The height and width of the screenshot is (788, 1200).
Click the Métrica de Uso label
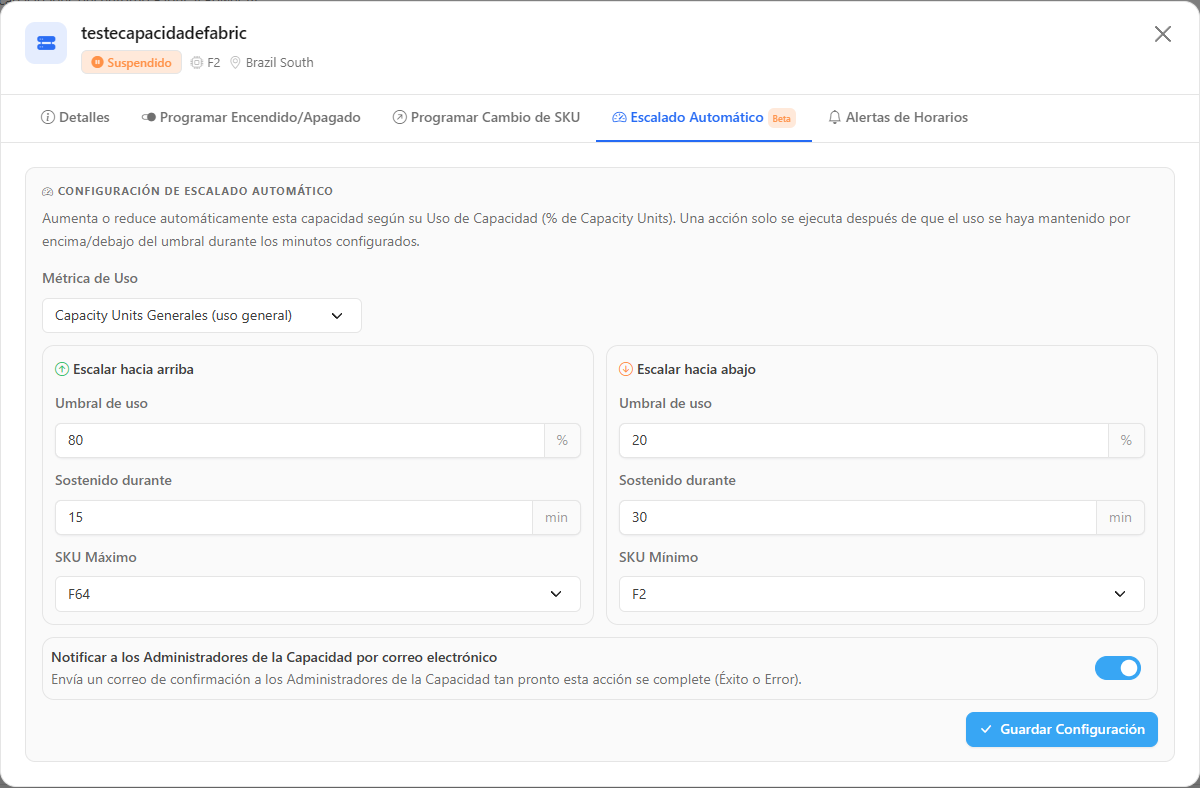point(90,278)
